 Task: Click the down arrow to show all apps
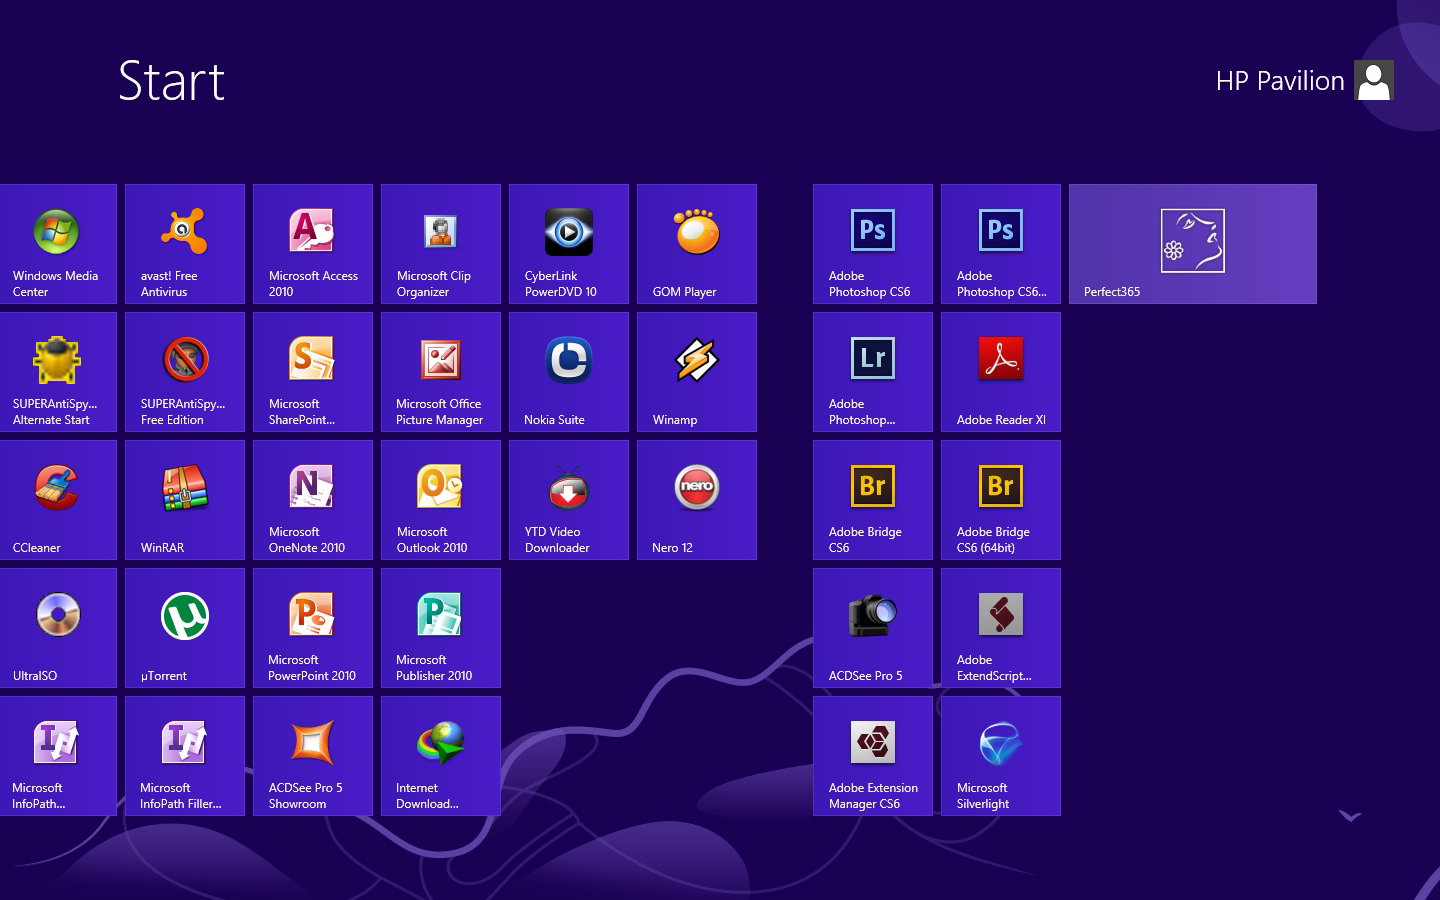tap(1350, 817)
